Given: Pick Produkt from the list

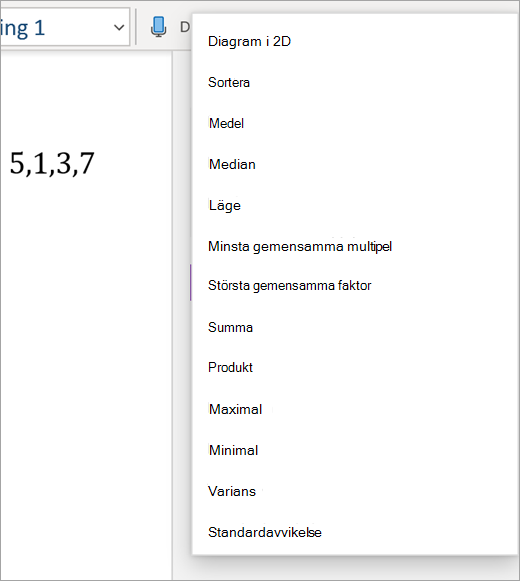Looking at the screenshot, I should 230,367.
